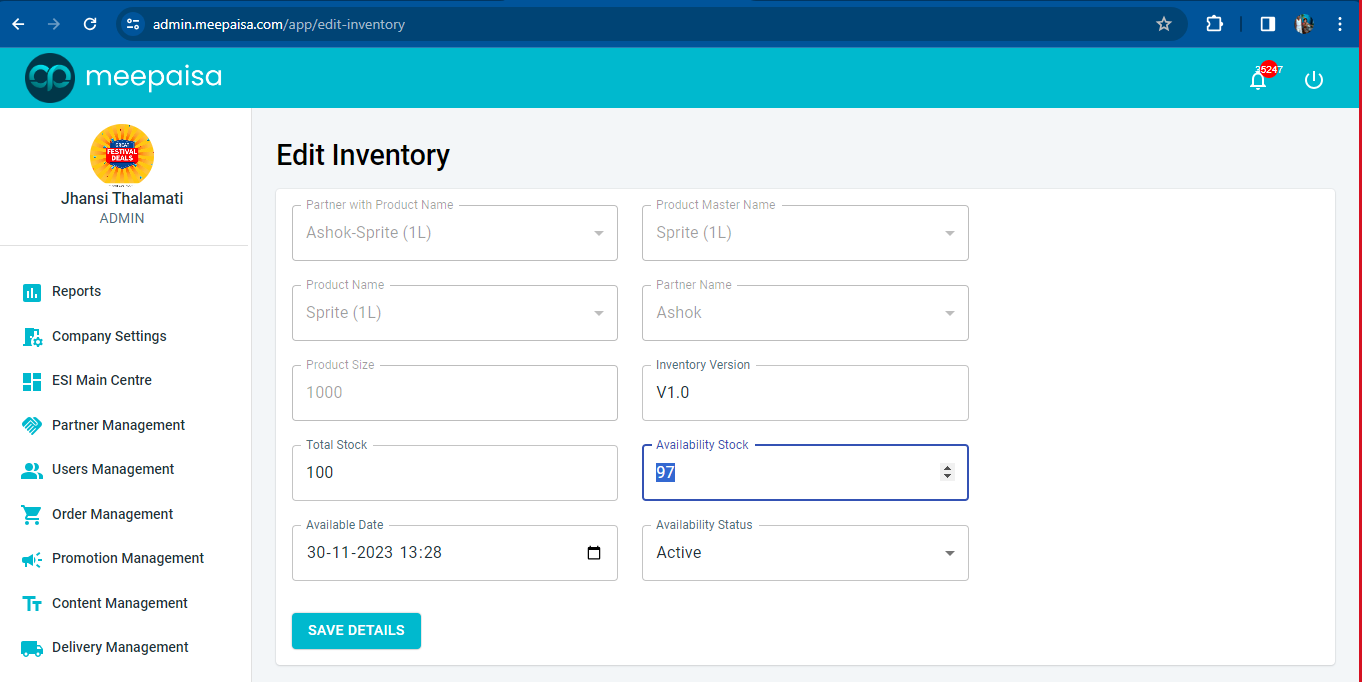1362x682 pixels.
Task: Open the Reports menu item
Action: click(x=77, y=291)
